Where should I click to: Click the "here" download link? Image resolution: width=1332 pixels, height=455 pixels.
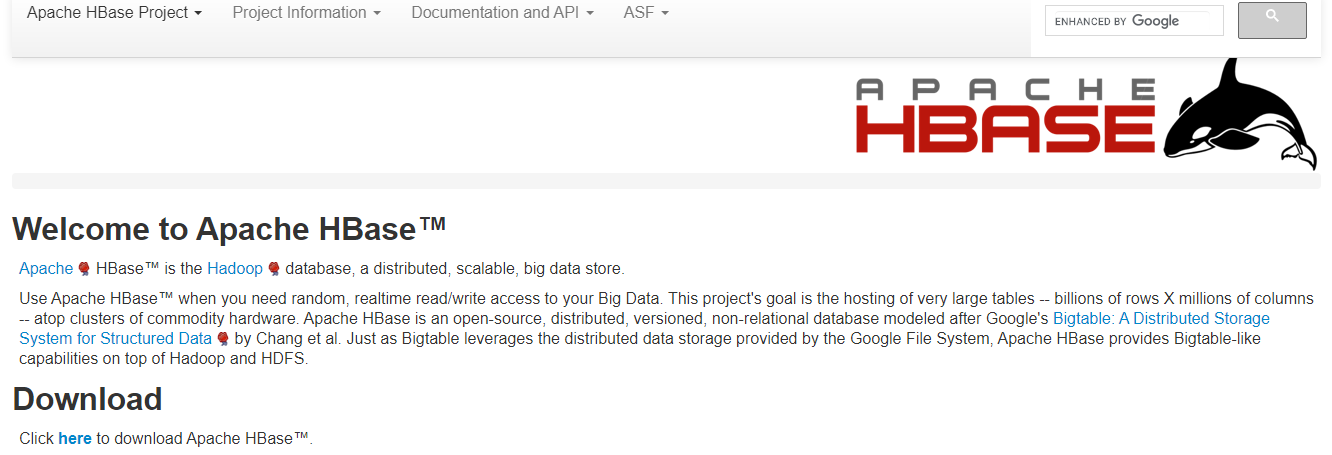pos(75,438)
